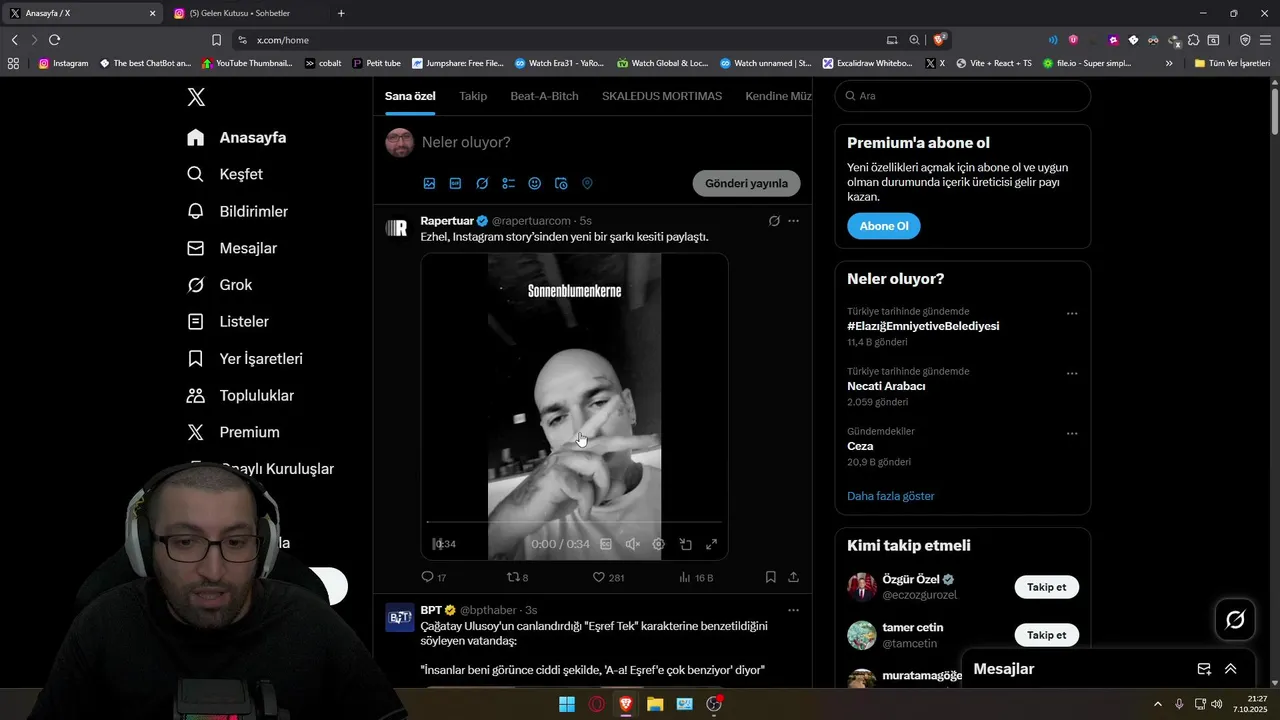Open Grok actions on Rapertuar post
The height and width of the screenshot is (720, 1280).
[x=774, y=220]
